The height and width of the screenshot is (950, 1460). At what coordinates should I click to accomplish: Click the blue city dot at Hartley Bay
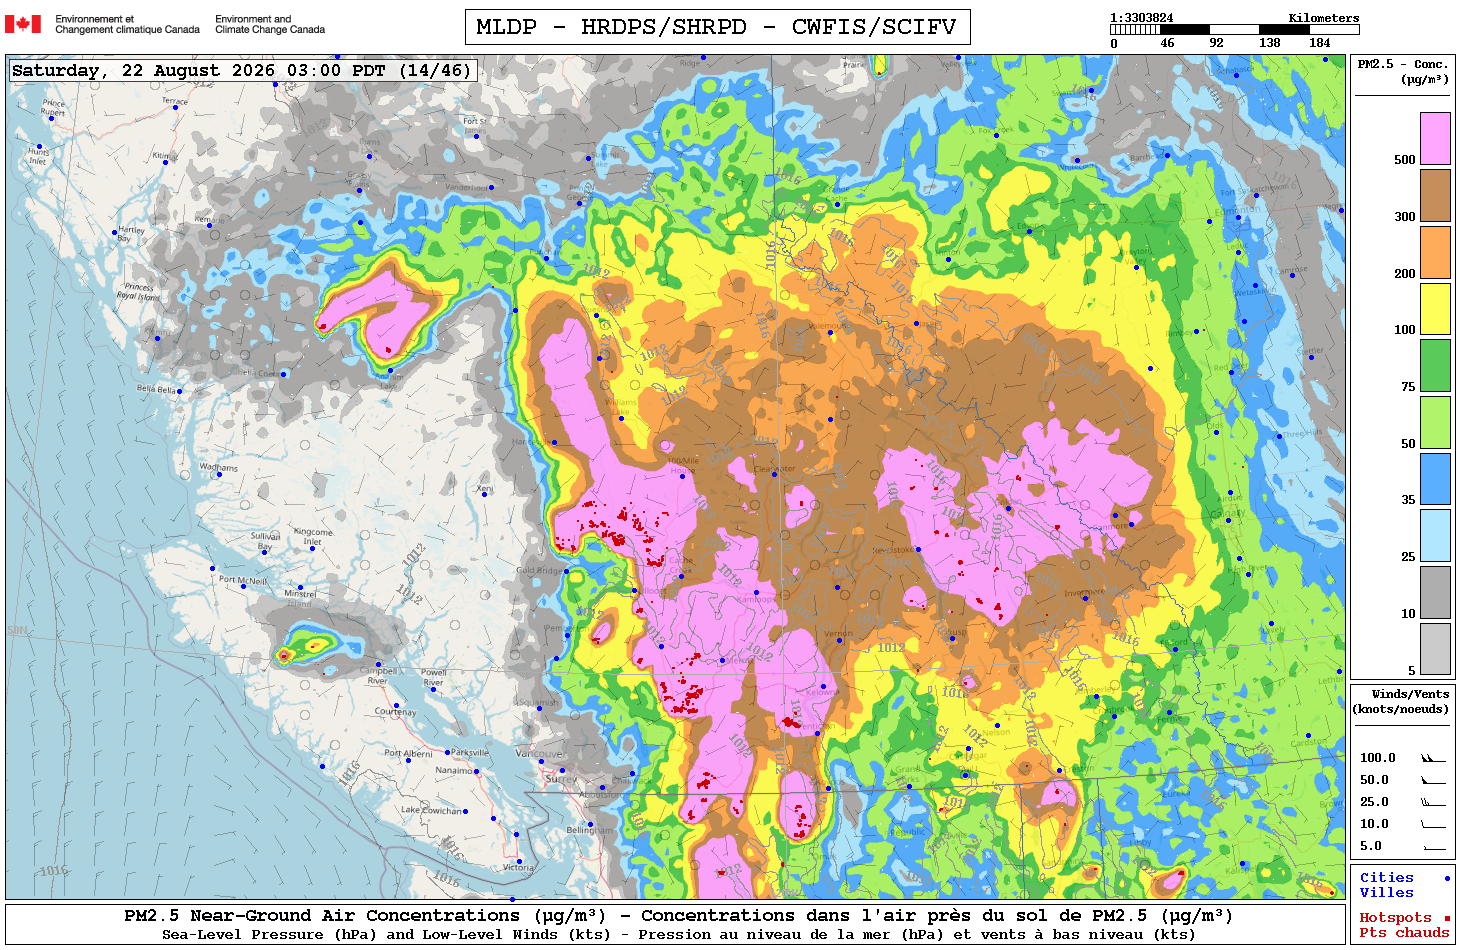(x=114, y=233)
